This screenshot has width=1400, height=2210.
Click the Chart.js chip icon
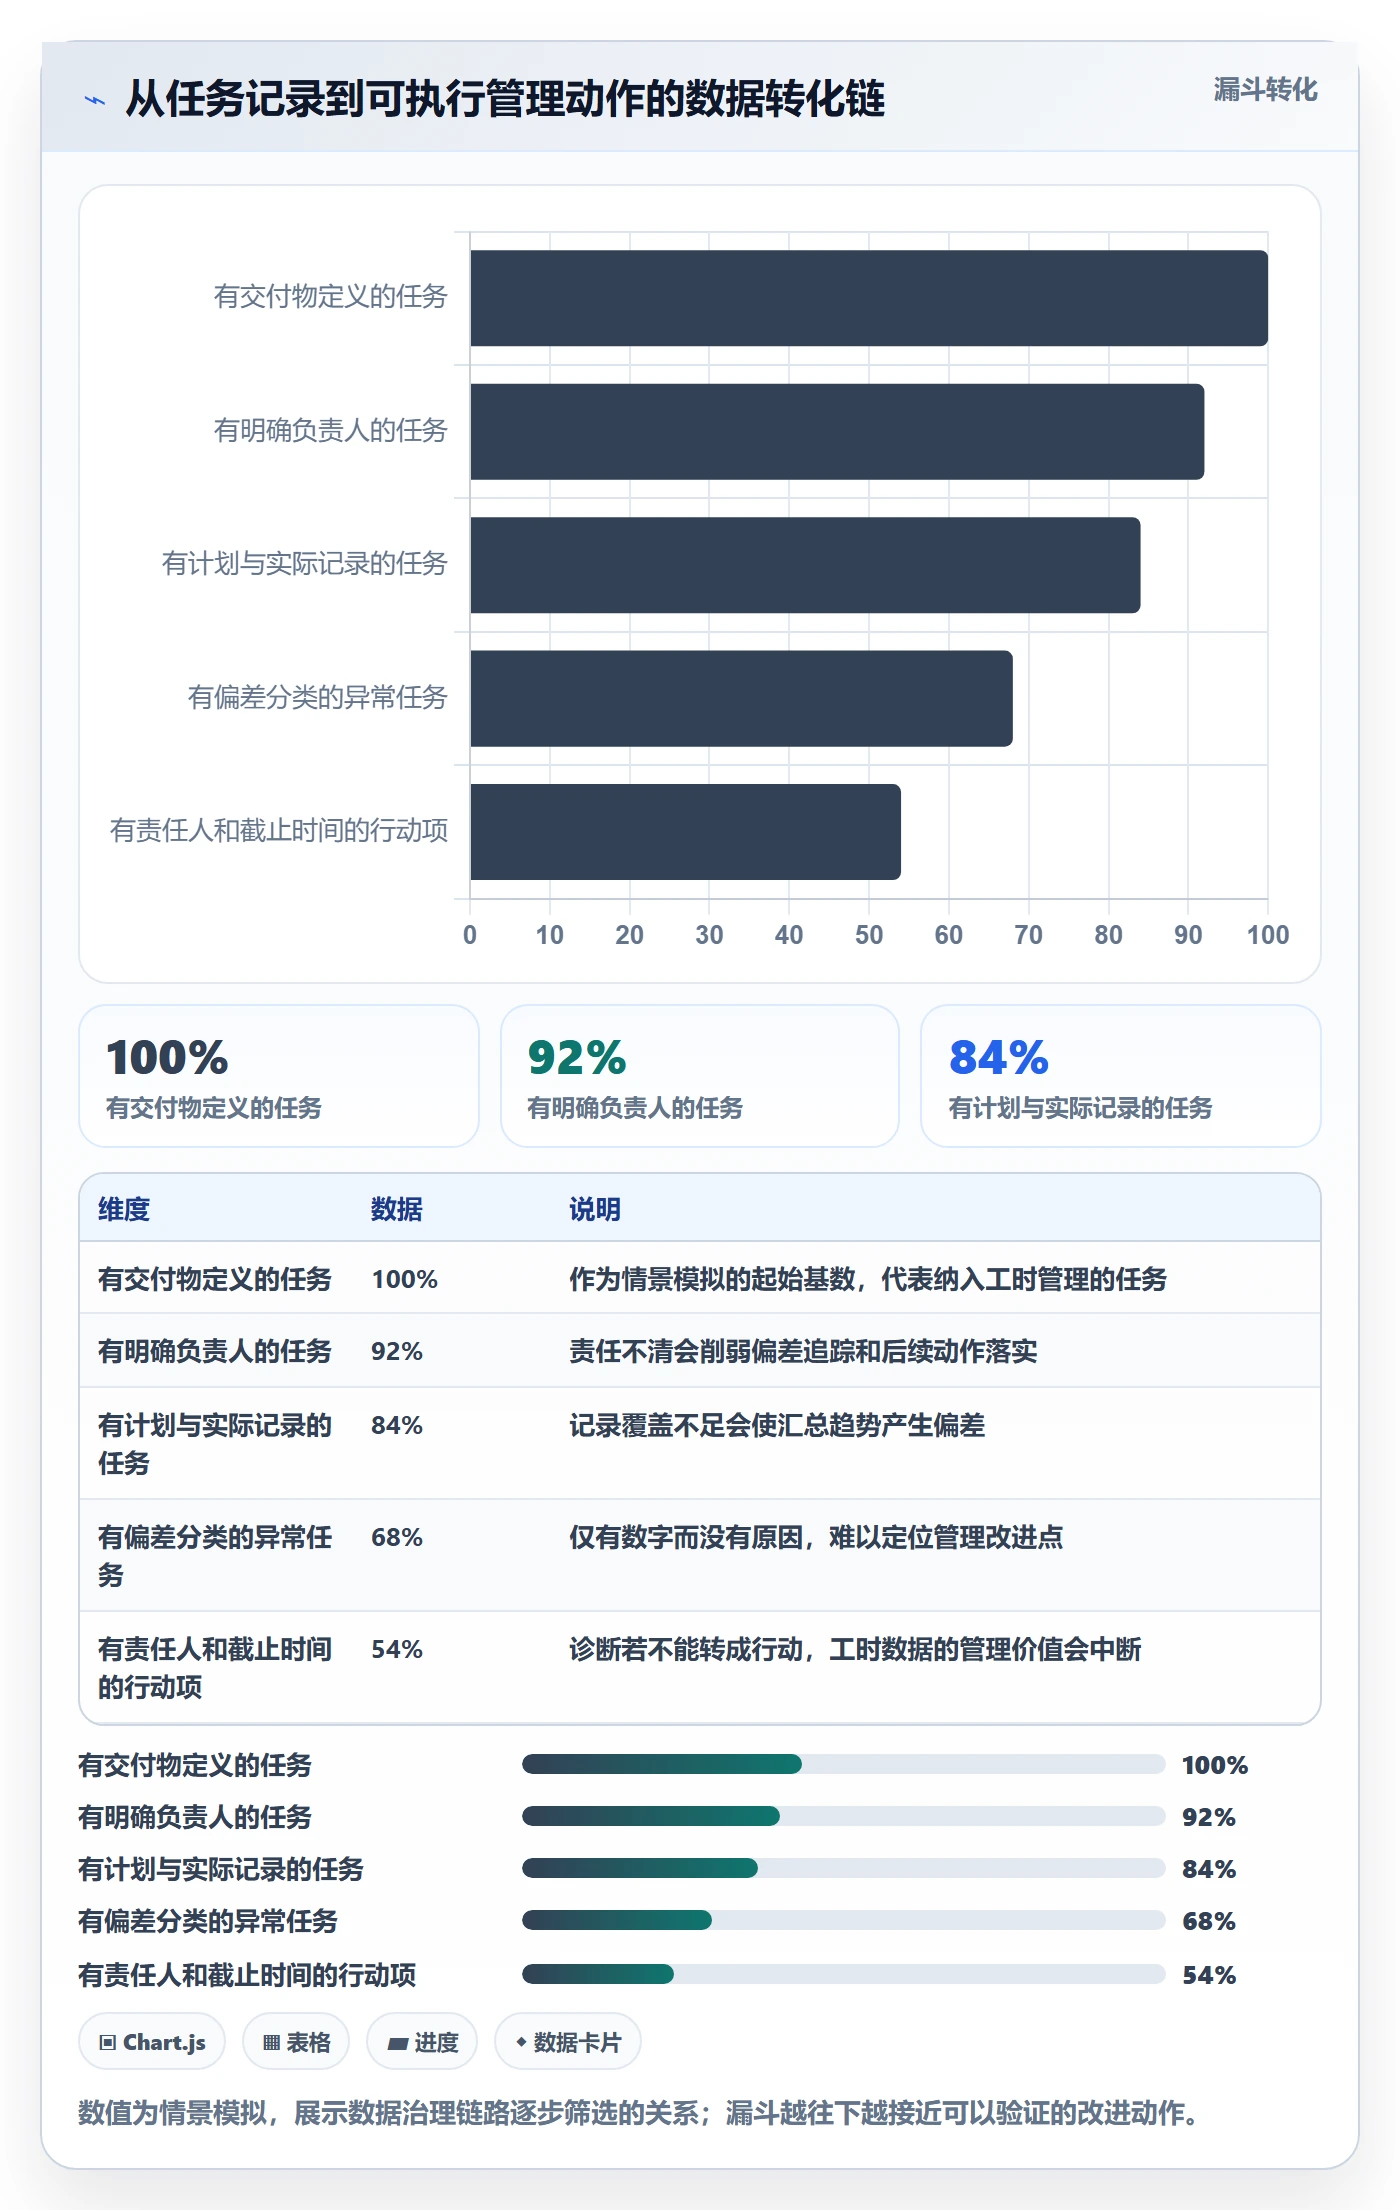tap(107, 2043)
